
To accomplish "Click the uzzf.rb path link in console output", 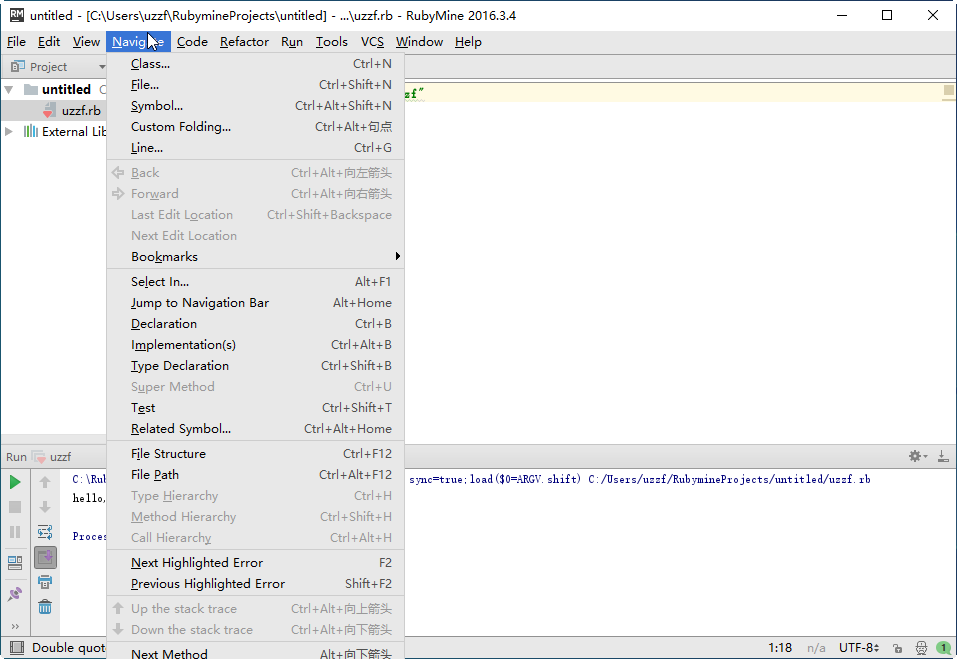I will click(x=729, y=479).
